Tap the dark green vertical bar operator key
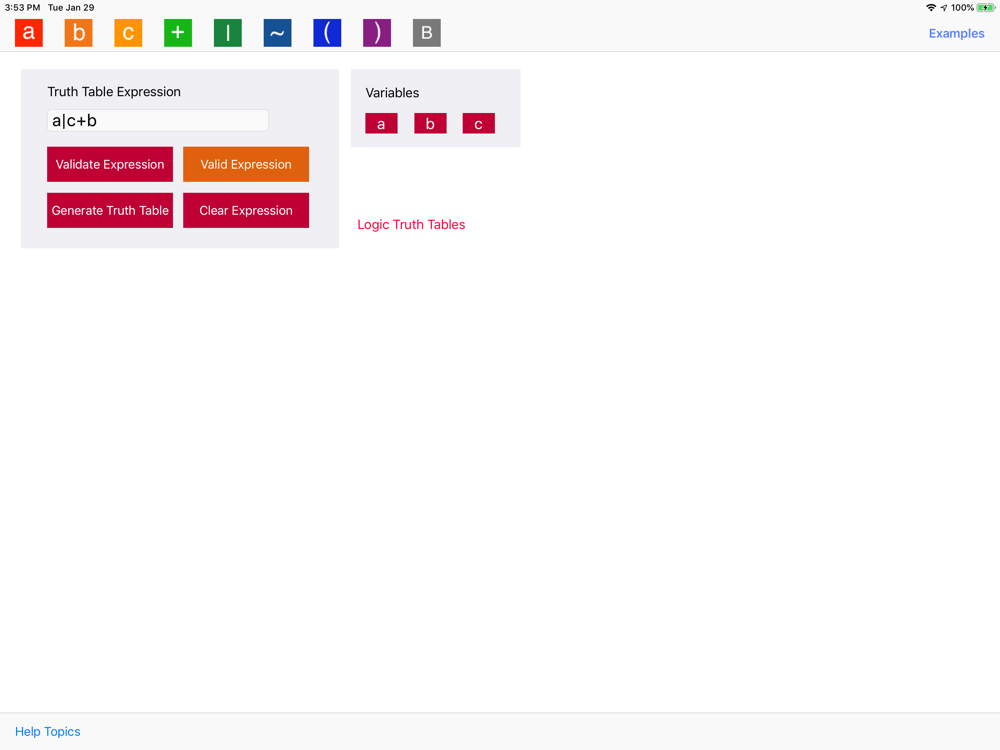Image resolution: width=1000 pixels, height=750 pixels. coord(228,33)
